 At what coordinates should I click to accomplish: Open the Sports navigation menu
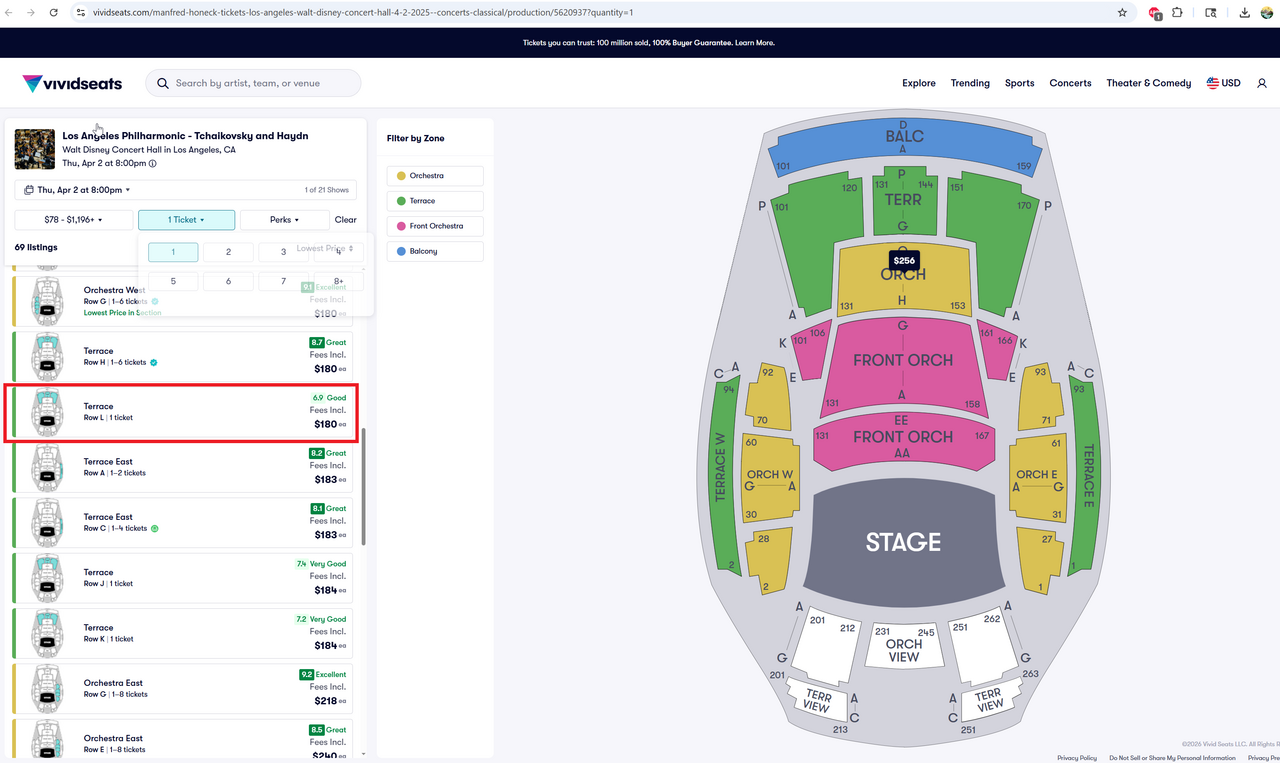(x=1019, y=83)
